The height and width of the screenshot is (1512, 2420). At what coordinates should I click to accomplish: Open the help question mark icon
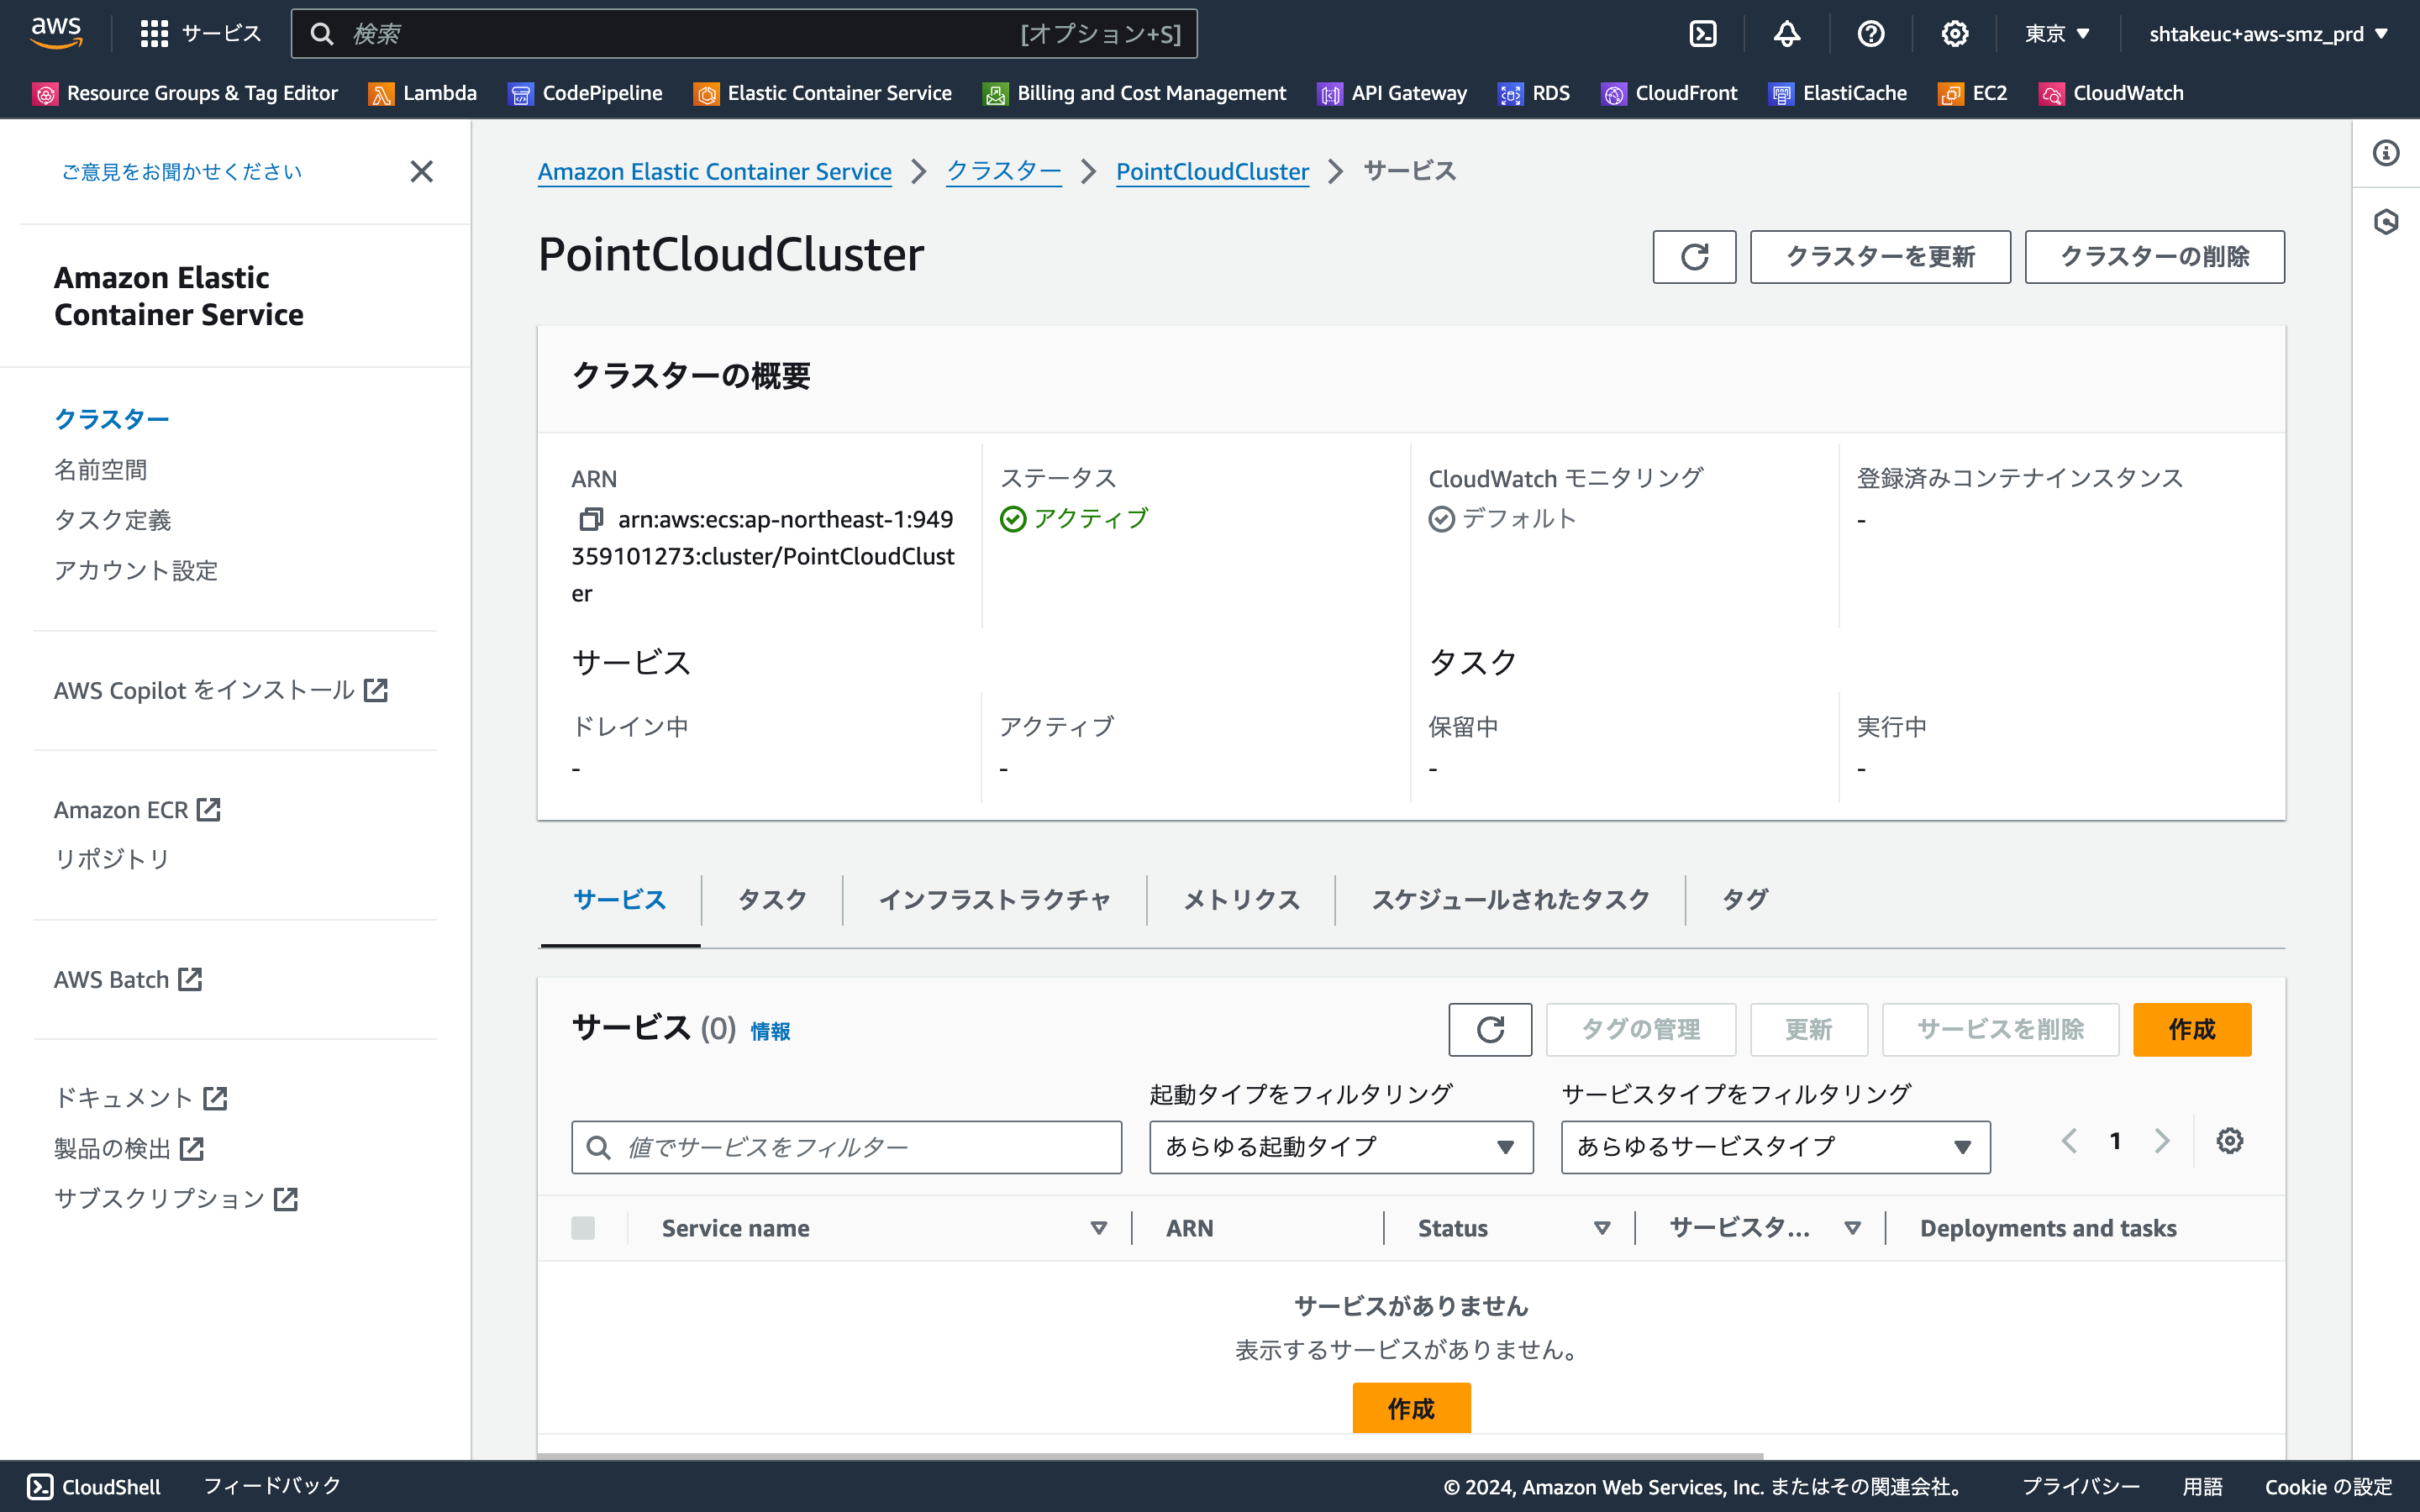[x=1871, y=34]
